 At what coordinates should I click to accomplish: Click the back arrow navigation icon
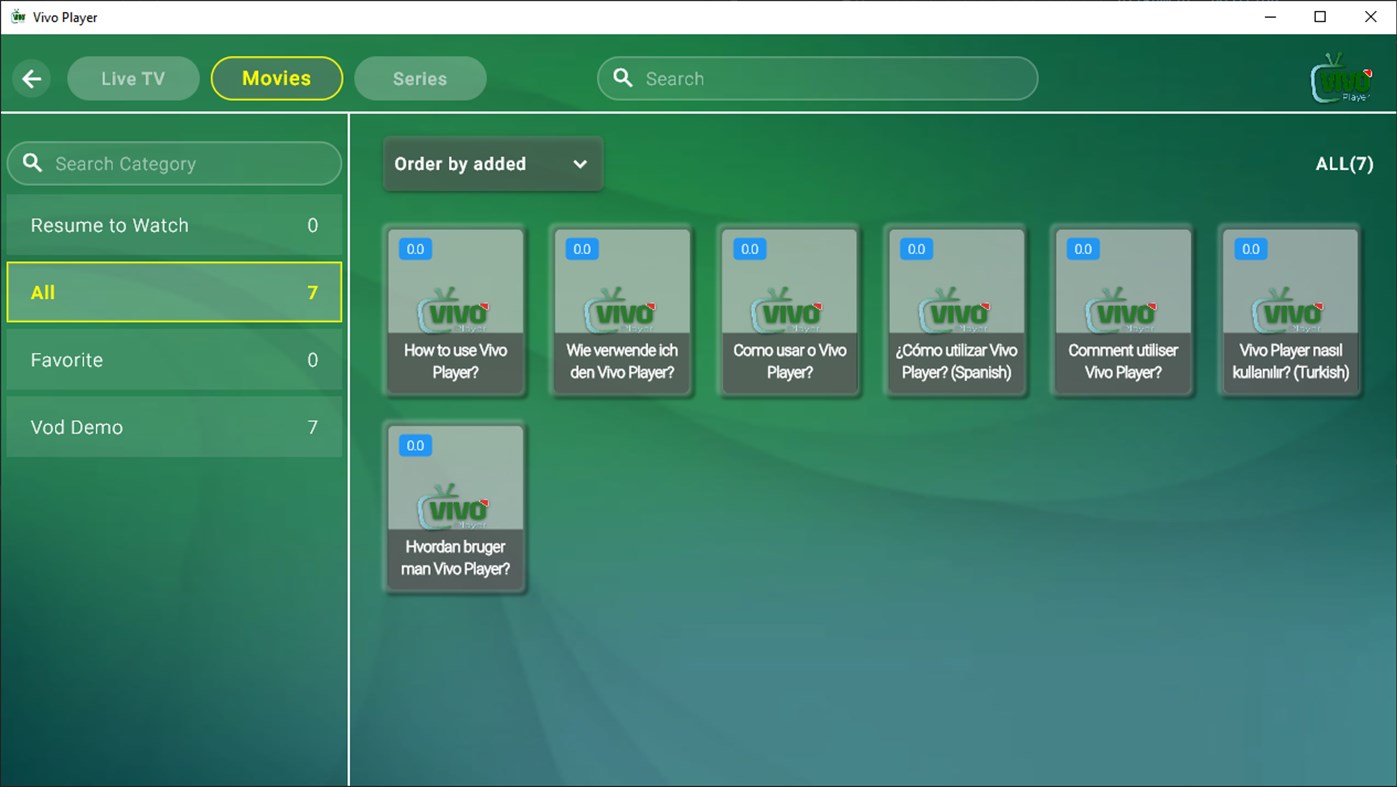click(x=31, y=78)
